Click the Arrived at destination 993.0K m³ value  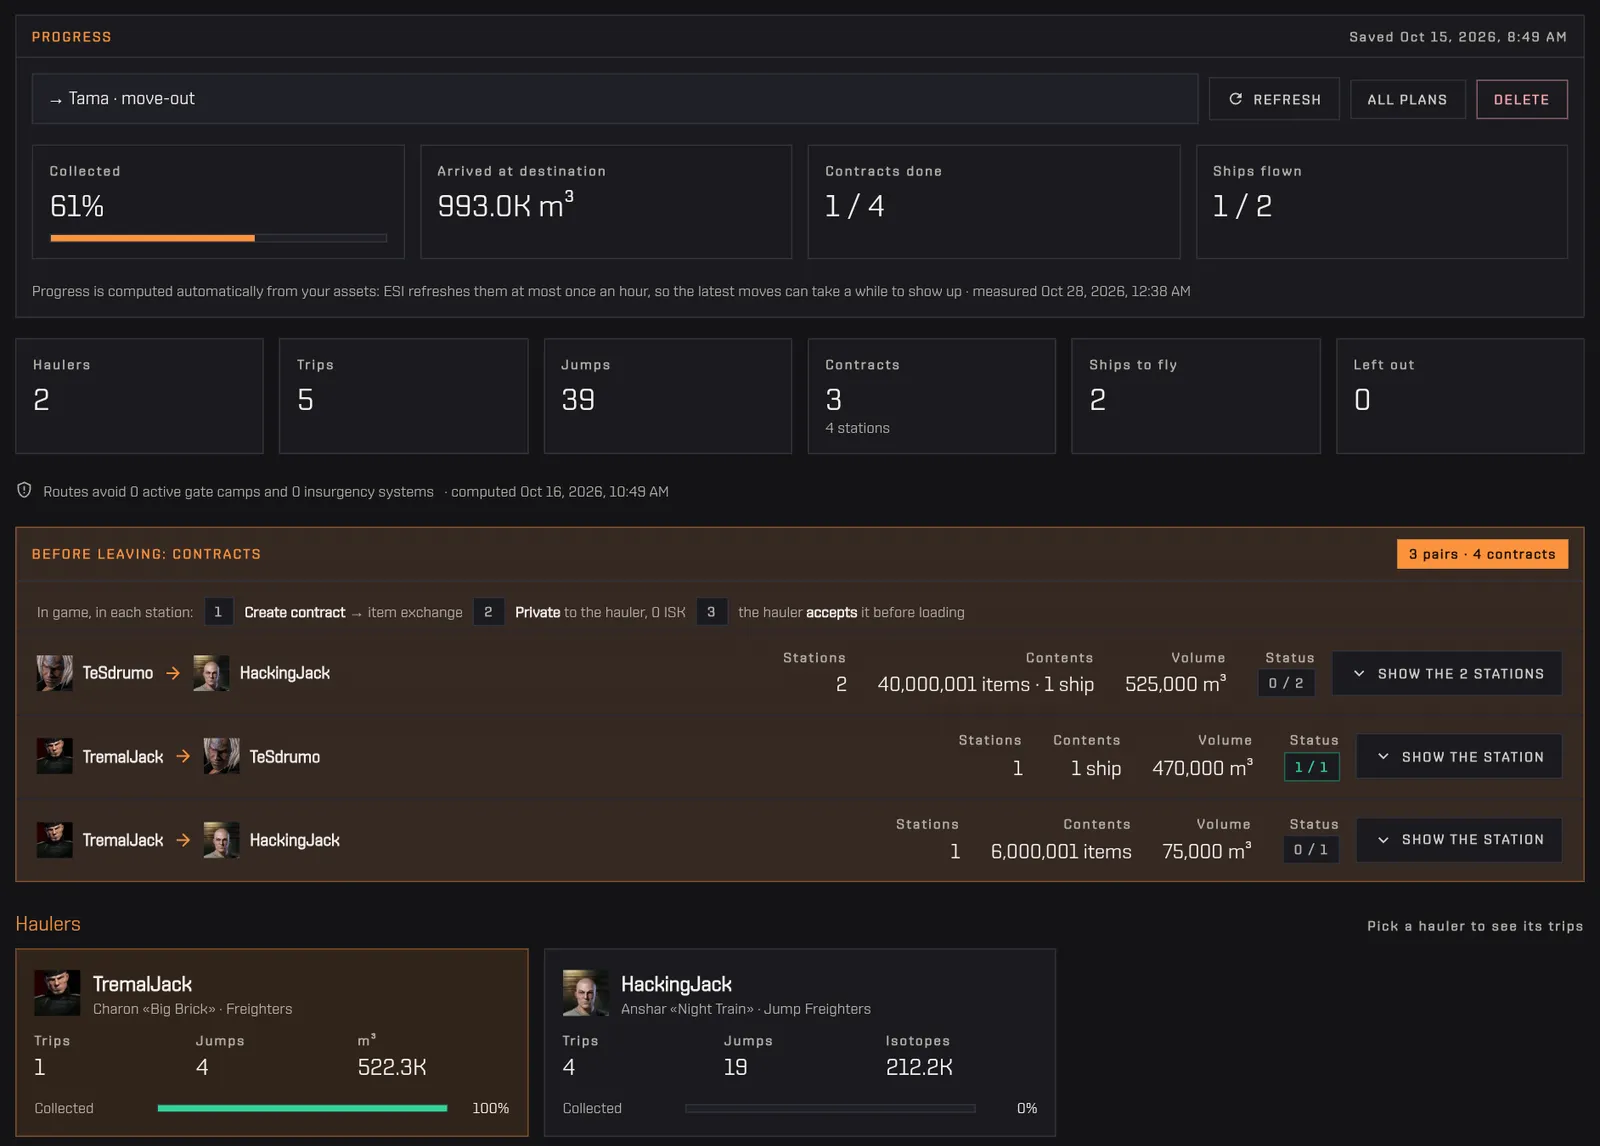tap(505, 205)
